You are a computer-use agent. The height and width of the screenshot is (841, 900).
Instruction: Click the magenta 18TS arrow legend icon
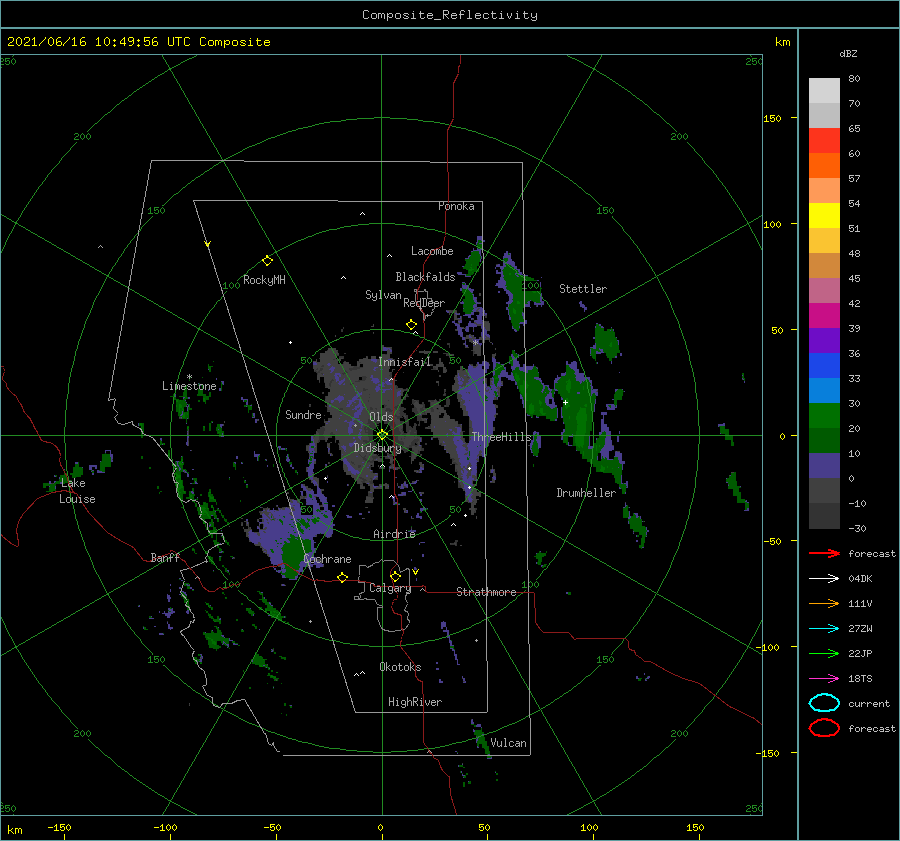pos(824,679)
